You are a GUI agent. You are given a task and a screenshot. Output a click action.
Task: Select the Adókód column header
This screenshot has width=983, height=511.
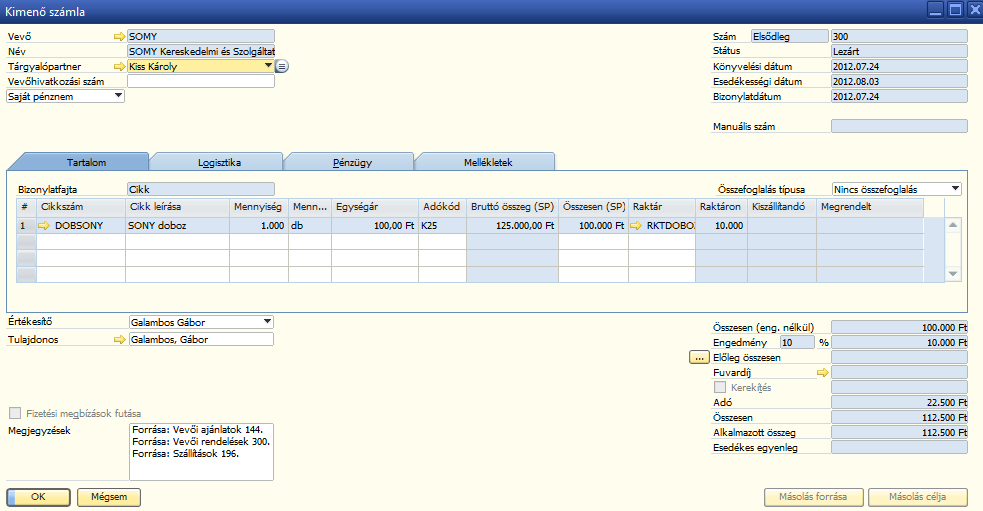(x=443, y=207)
